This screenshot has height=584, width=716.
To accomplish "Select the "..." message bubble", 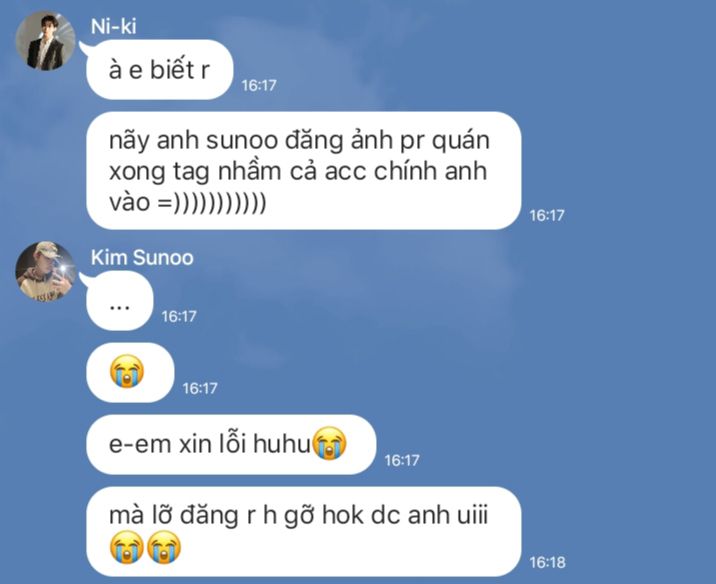I will click(x=120, y=301).
